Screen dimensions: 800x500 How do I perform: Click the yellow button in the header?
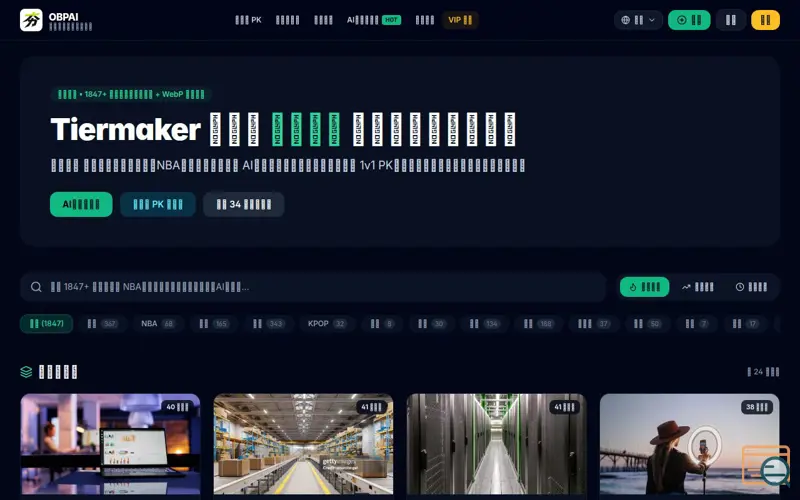765,20
